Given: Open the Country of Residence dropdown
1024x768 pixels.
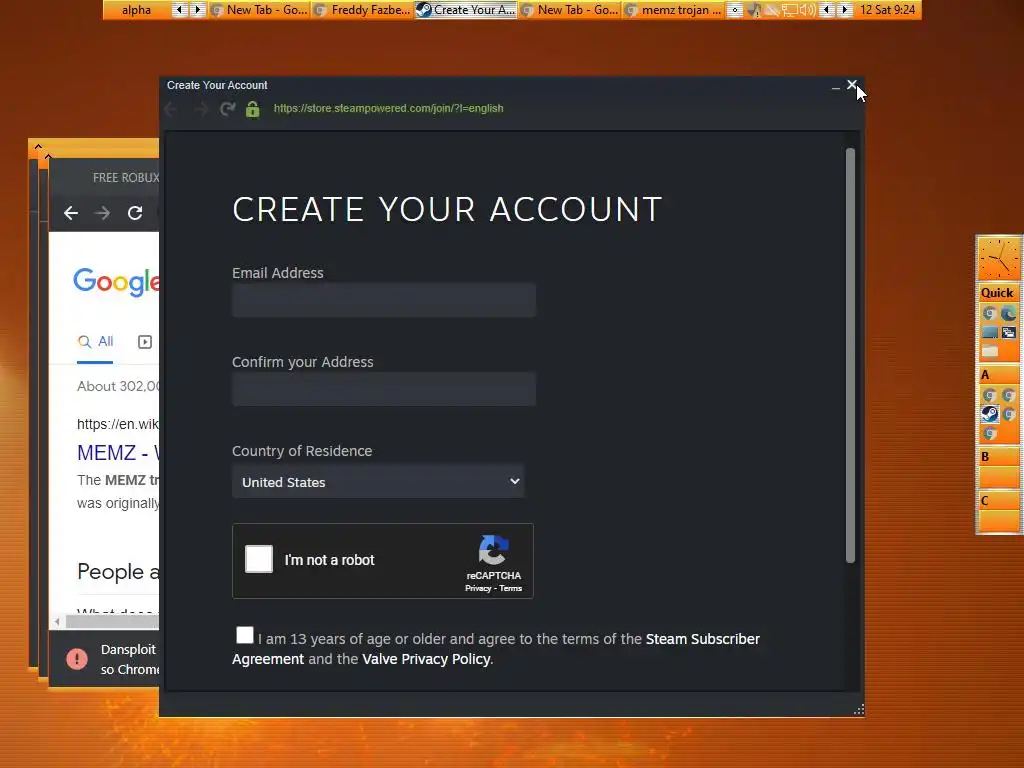Looking at the screenshot, I should [378, 482].
